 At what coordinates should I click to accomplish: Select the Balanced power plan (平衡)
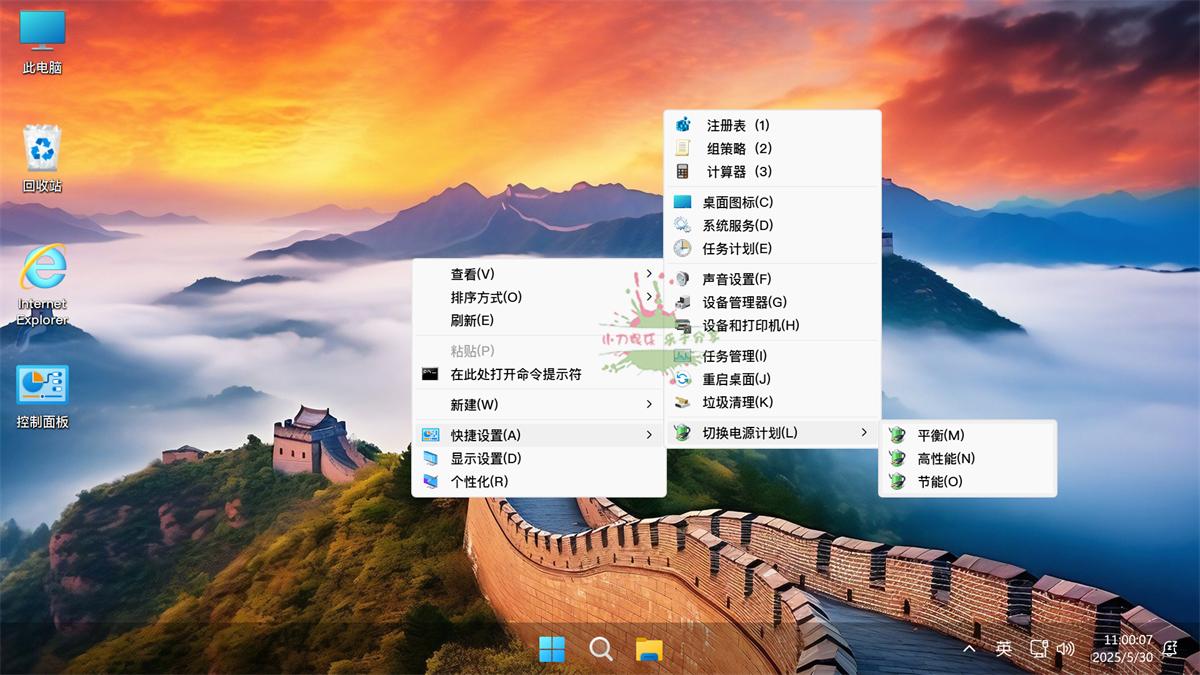940,434
